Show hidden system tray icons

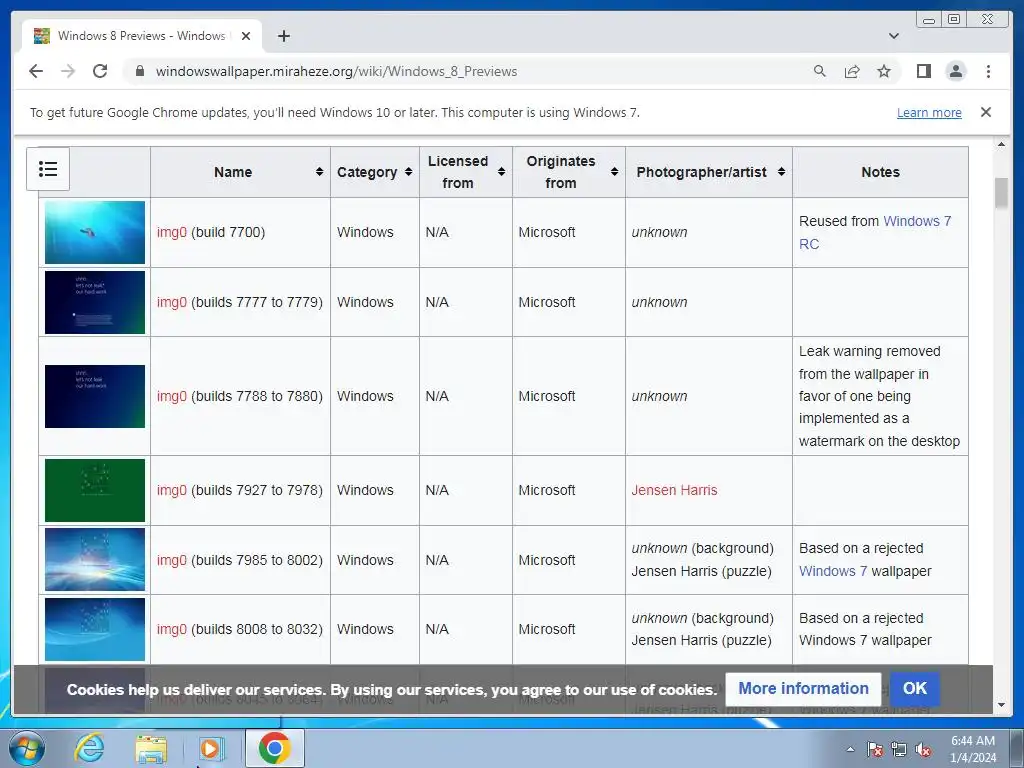(x=850, y=749)
